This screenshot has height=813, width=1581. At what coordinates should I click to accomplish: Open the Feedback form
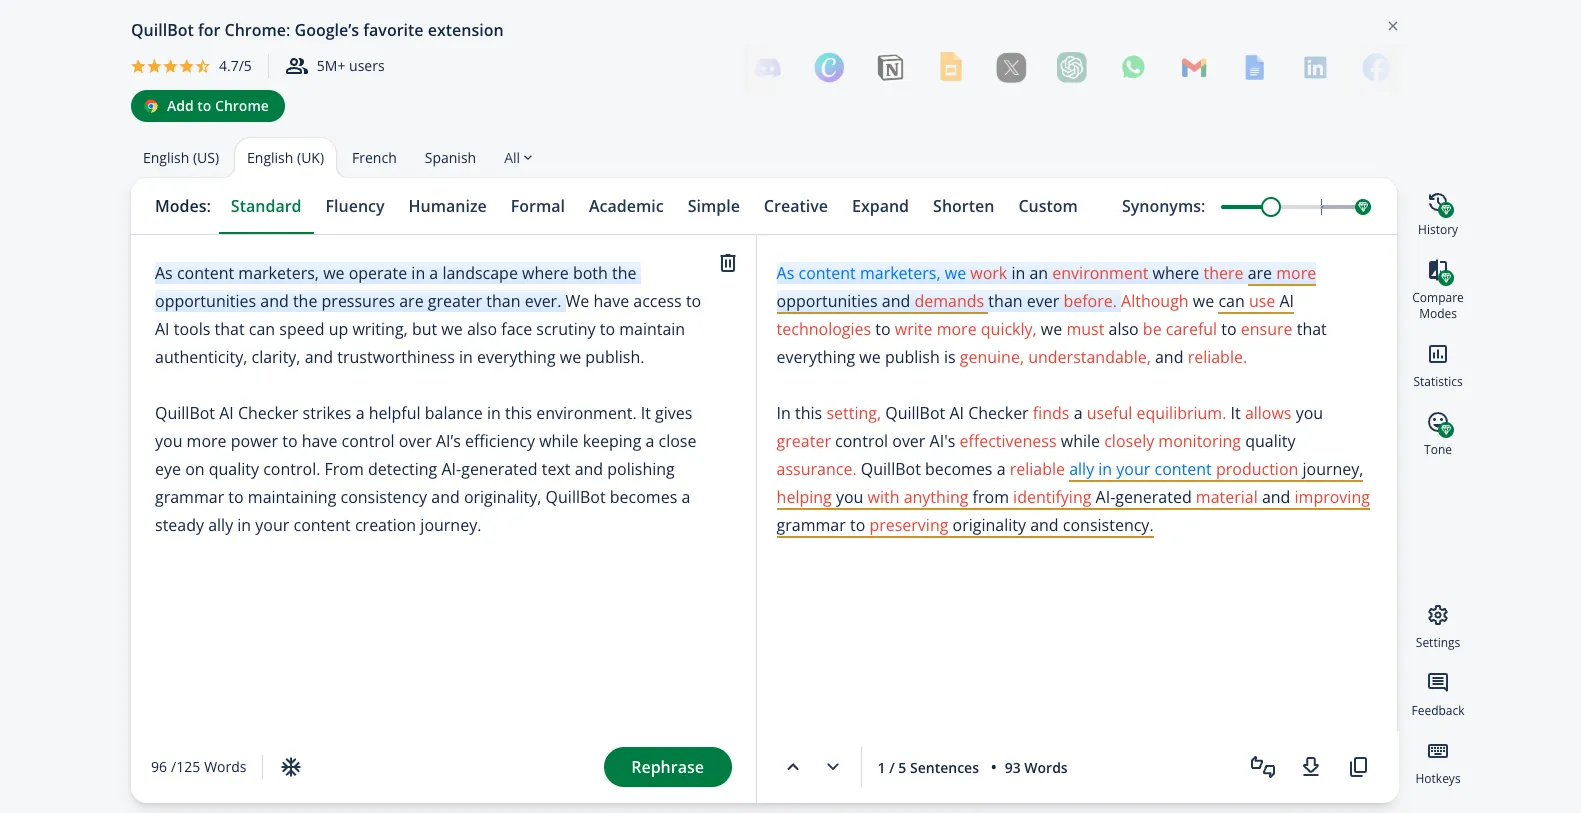point(1438,695)
